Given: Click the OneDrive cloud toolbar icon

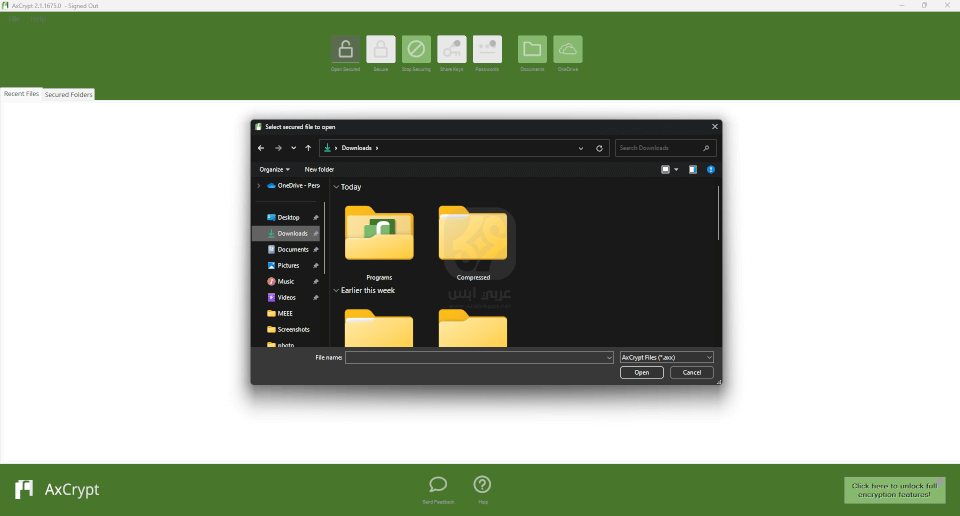Looking at the screenshot, I should [568, 50].
